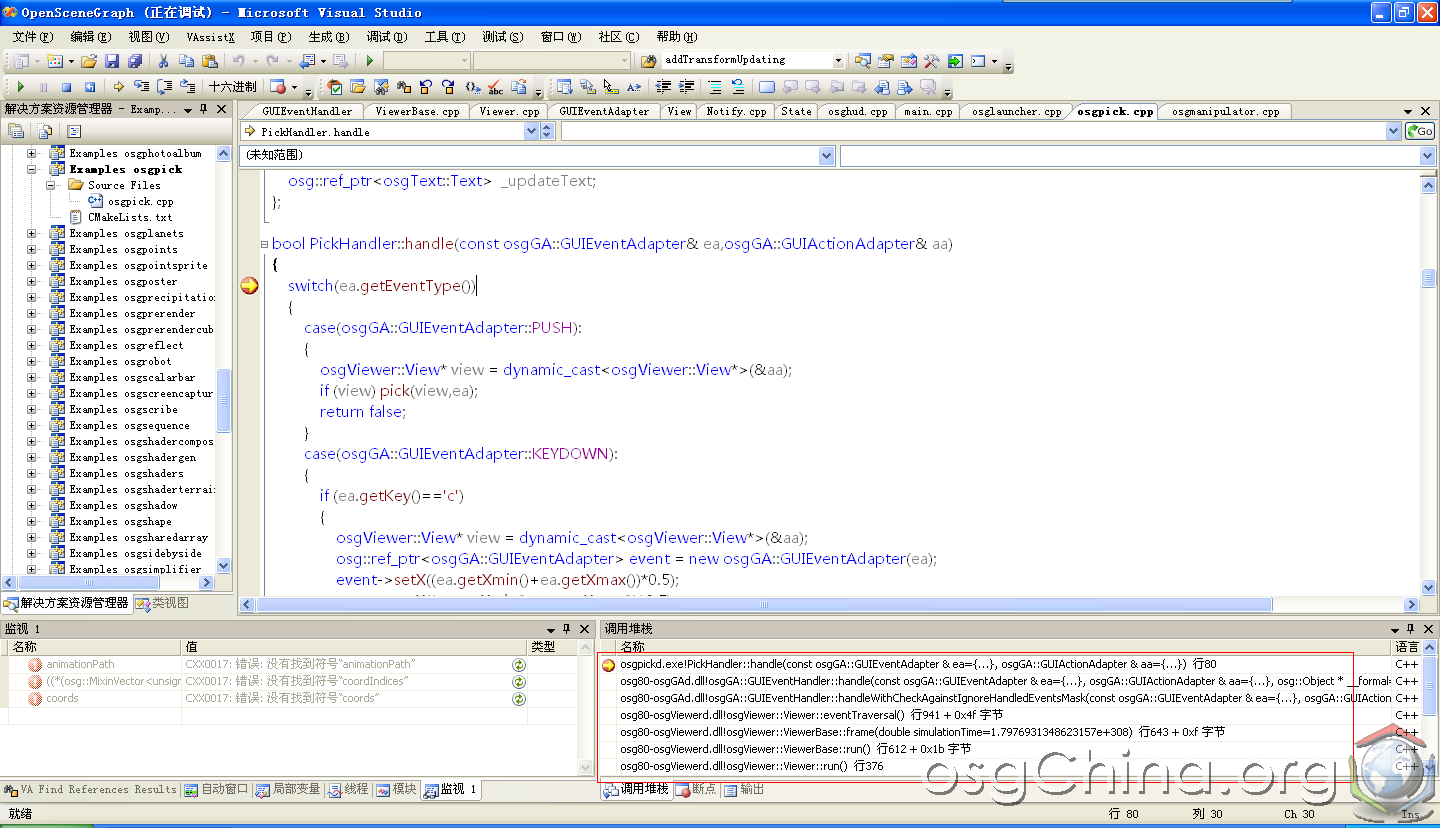Collapse the Source Files folder

[x=50, y=185]
